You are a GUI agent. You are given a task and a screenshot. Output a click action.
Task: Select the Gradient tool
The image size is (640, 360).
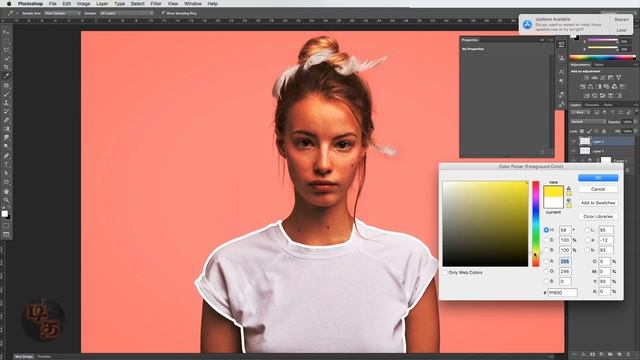(x=6, y=129)
